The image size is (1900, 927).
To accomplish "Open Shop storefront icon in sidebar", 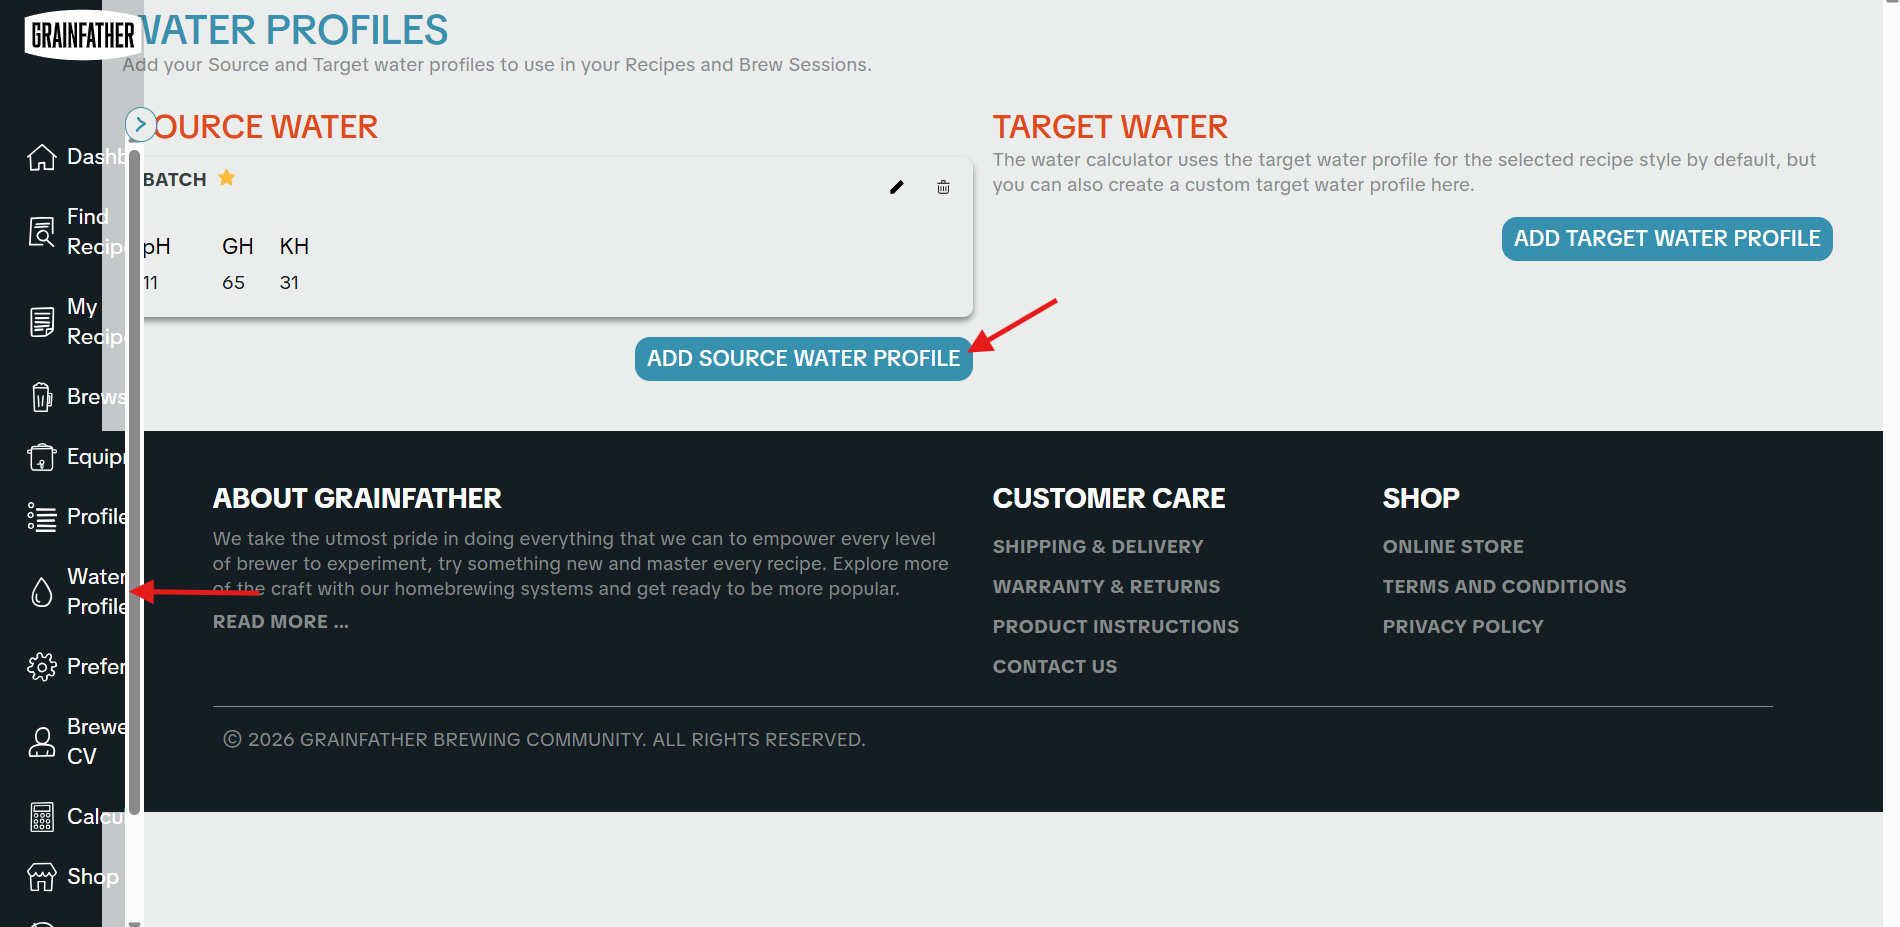I will (41, 877).
